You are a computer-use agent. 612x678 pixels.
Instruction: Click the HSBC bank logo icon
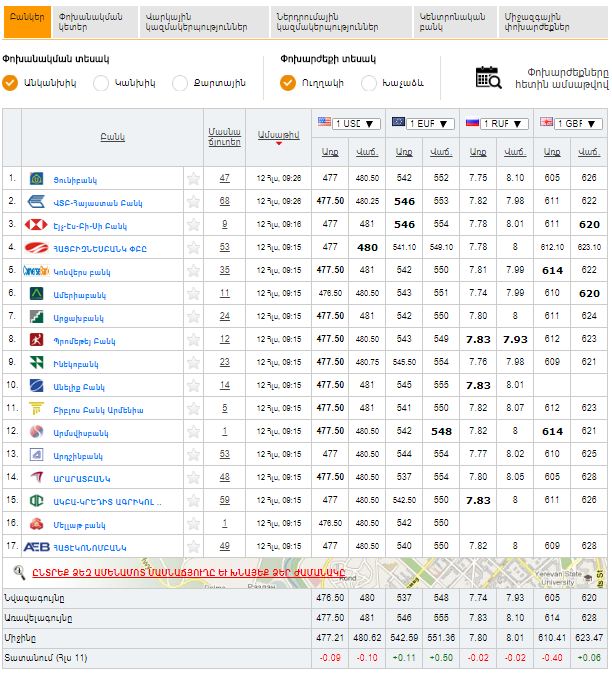37,247
